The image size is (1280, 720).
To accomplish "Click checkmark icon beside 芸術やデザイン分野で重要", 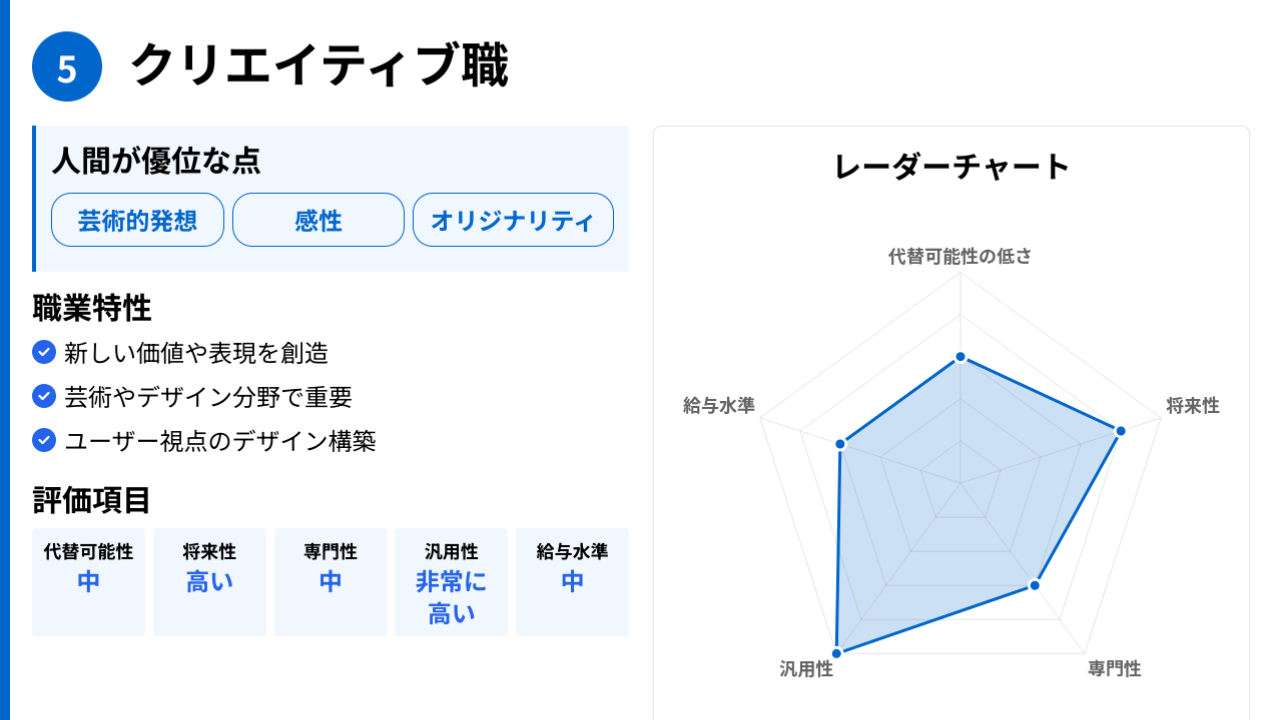I will (43, 396).
